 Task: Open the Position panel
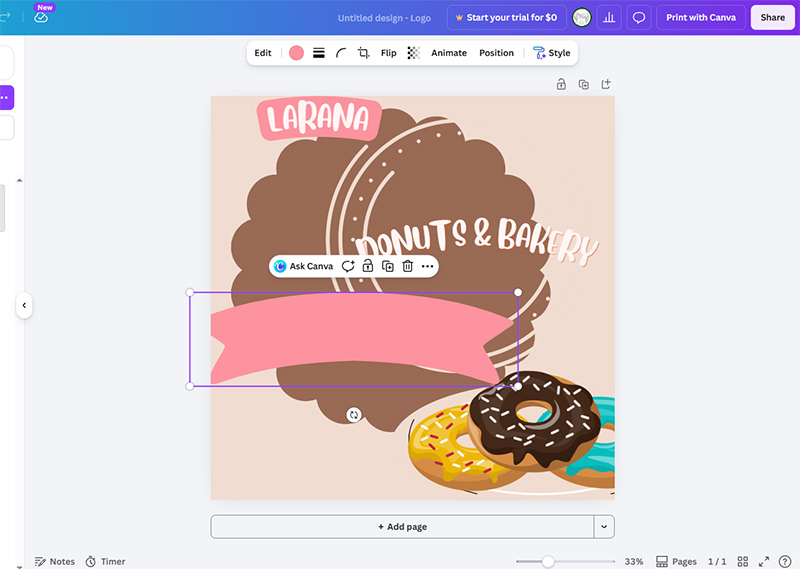point(496,53)
